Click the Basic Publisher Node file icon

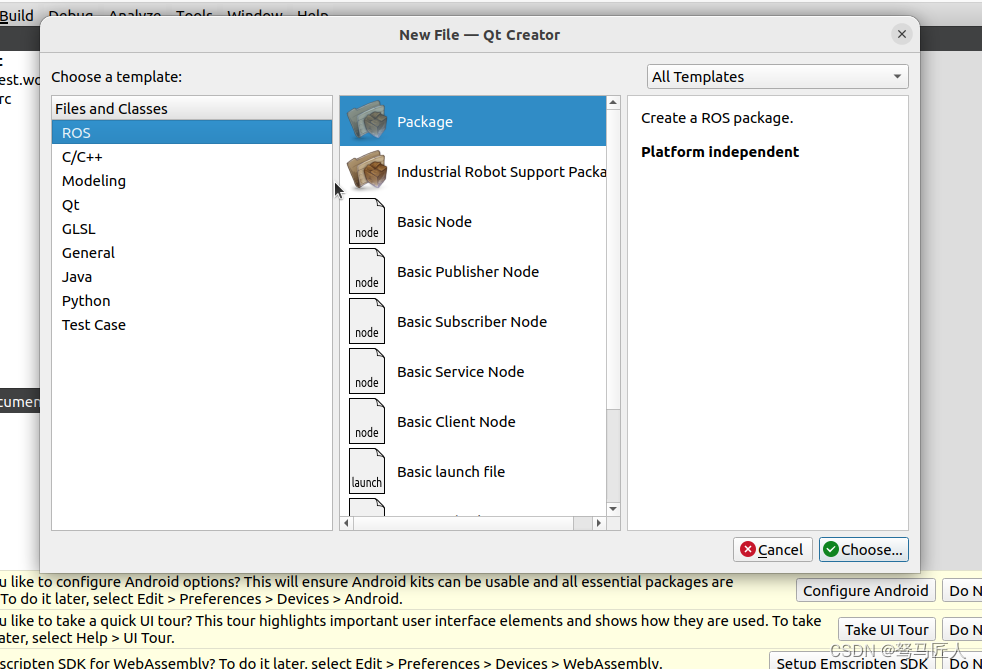367,271
